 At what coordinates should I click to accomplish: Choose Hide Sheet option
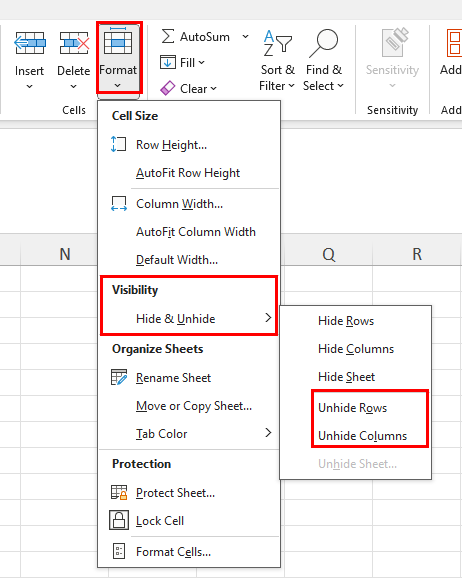[x=347, y=377]
